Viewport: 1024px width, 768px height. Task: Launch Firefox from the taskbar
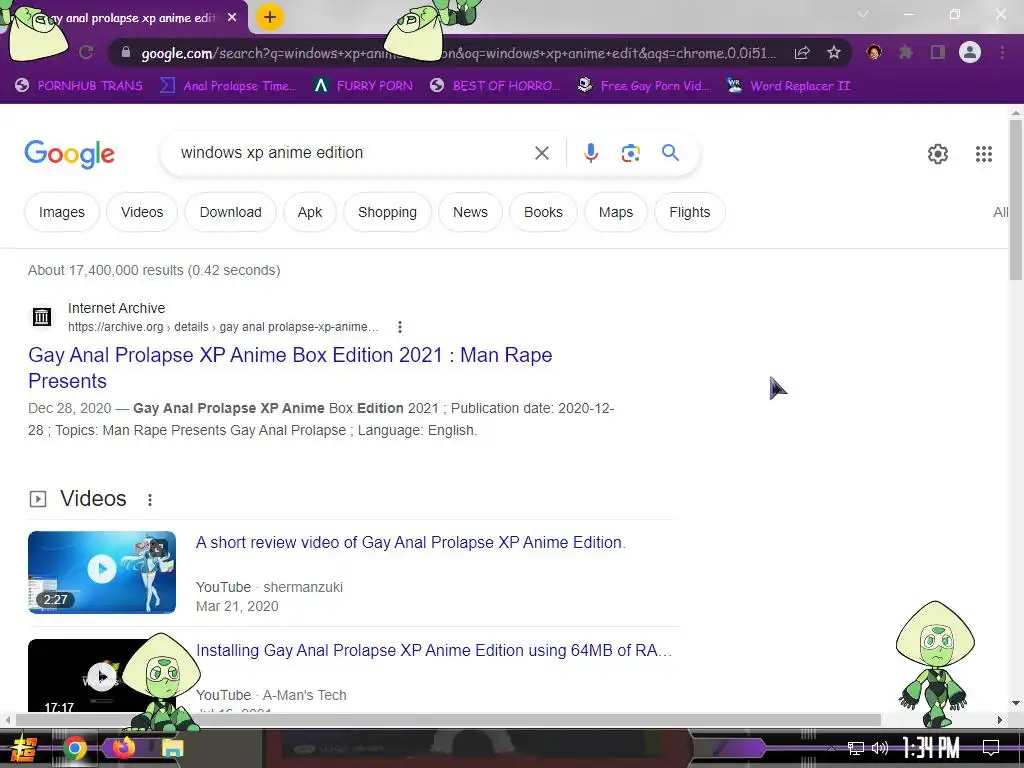[123, 748]
